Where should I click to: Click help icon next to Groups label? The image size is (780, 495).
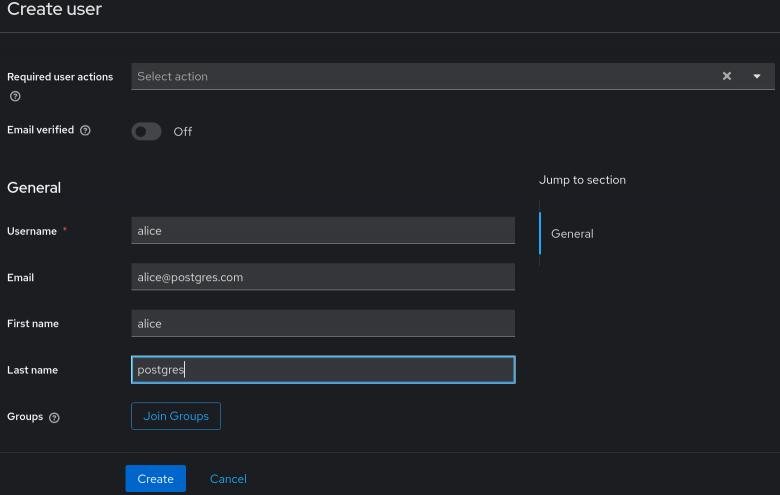pyautogui.click(x=54, y=417)
